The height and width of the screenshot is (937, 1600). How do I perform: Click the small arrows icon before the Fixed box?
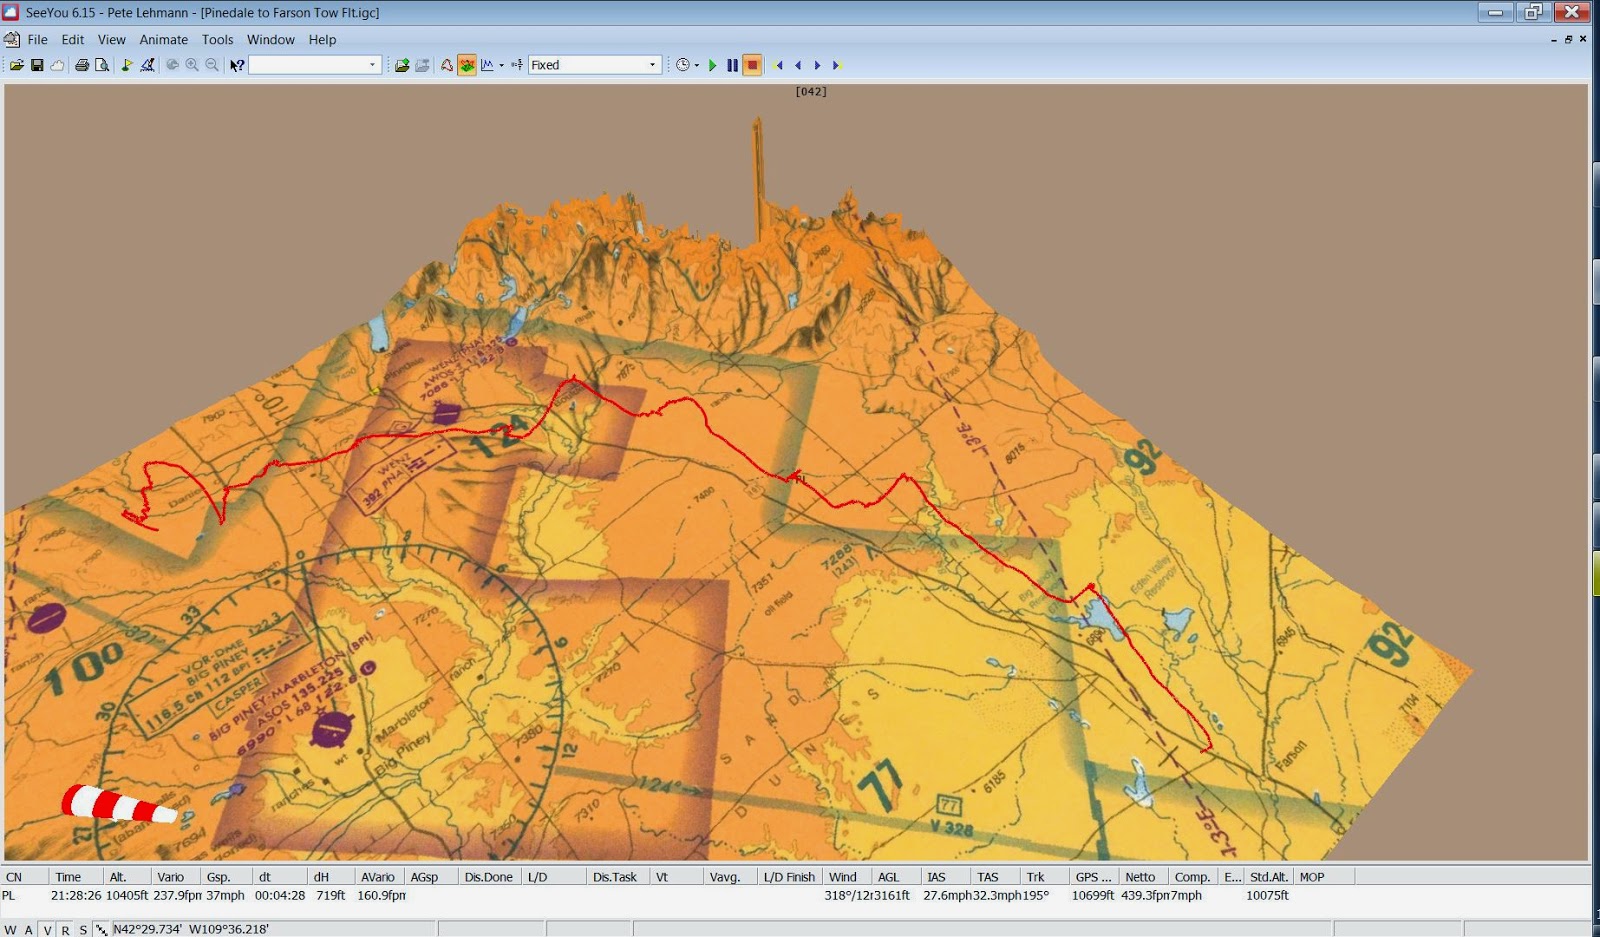[517, 65]
